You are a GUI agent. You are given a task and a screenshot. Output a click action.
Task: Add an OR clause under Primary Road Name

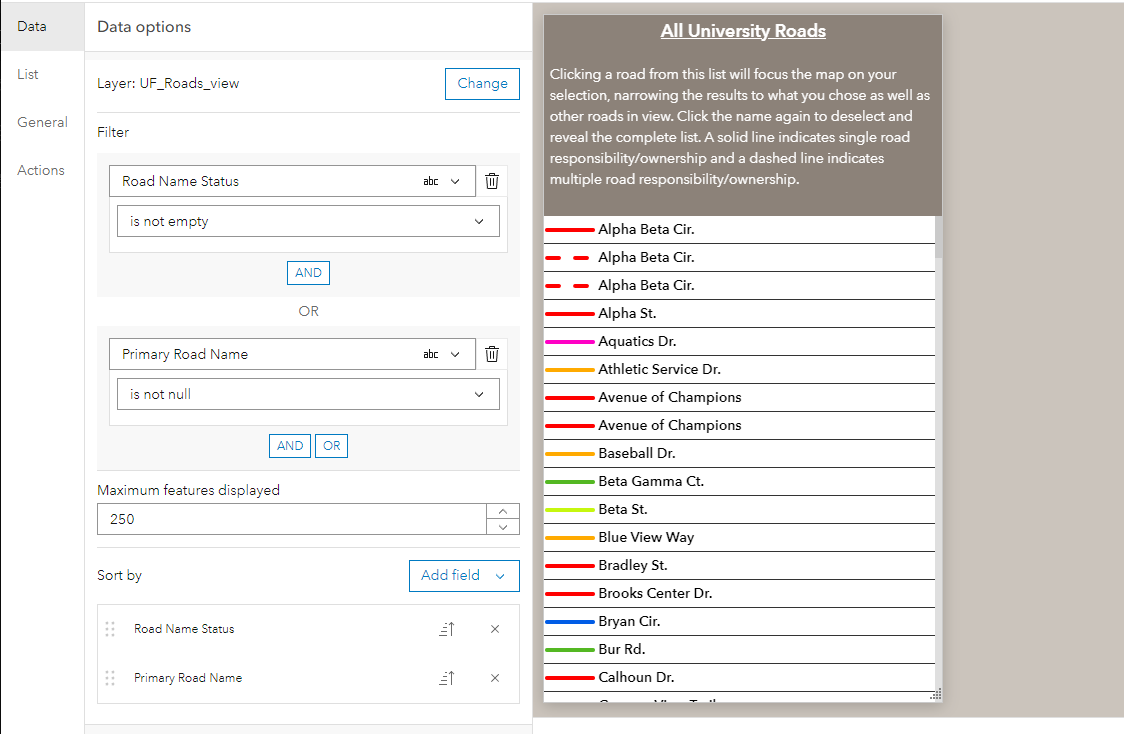331,445
